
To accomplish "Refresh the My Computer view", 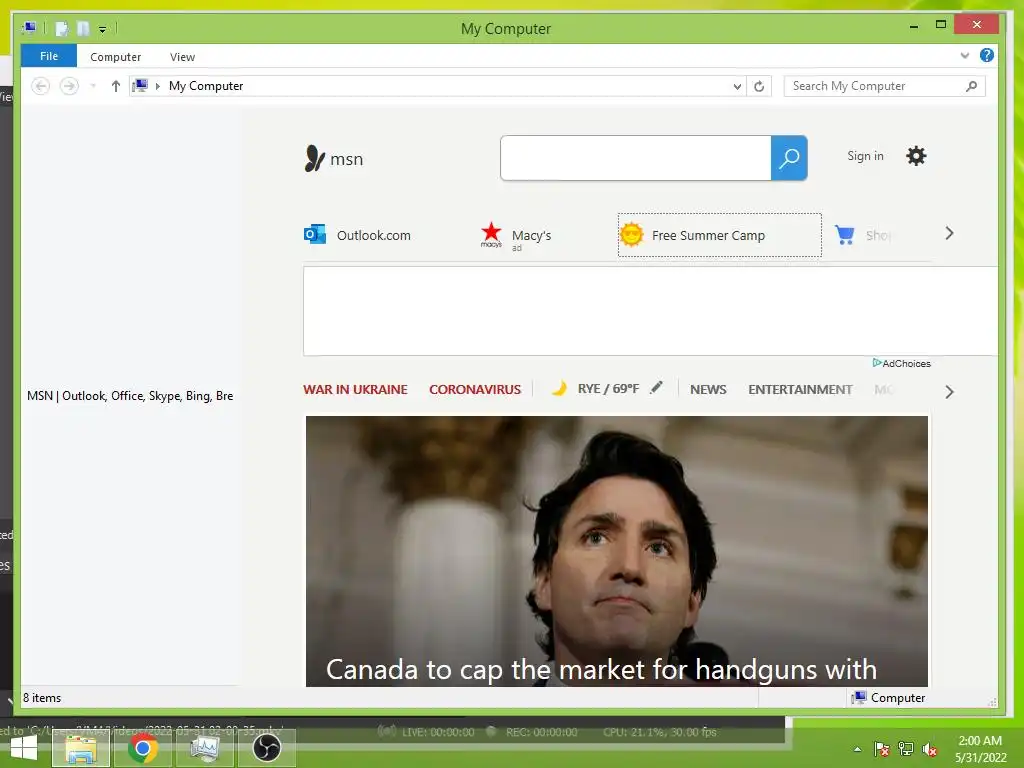I will (759, 86).
